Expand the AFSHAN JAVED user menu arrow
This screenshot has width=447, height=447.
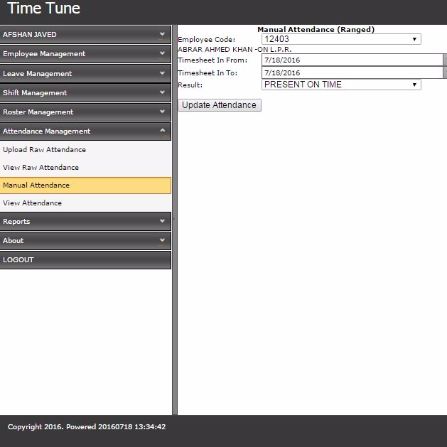(162, 34)
